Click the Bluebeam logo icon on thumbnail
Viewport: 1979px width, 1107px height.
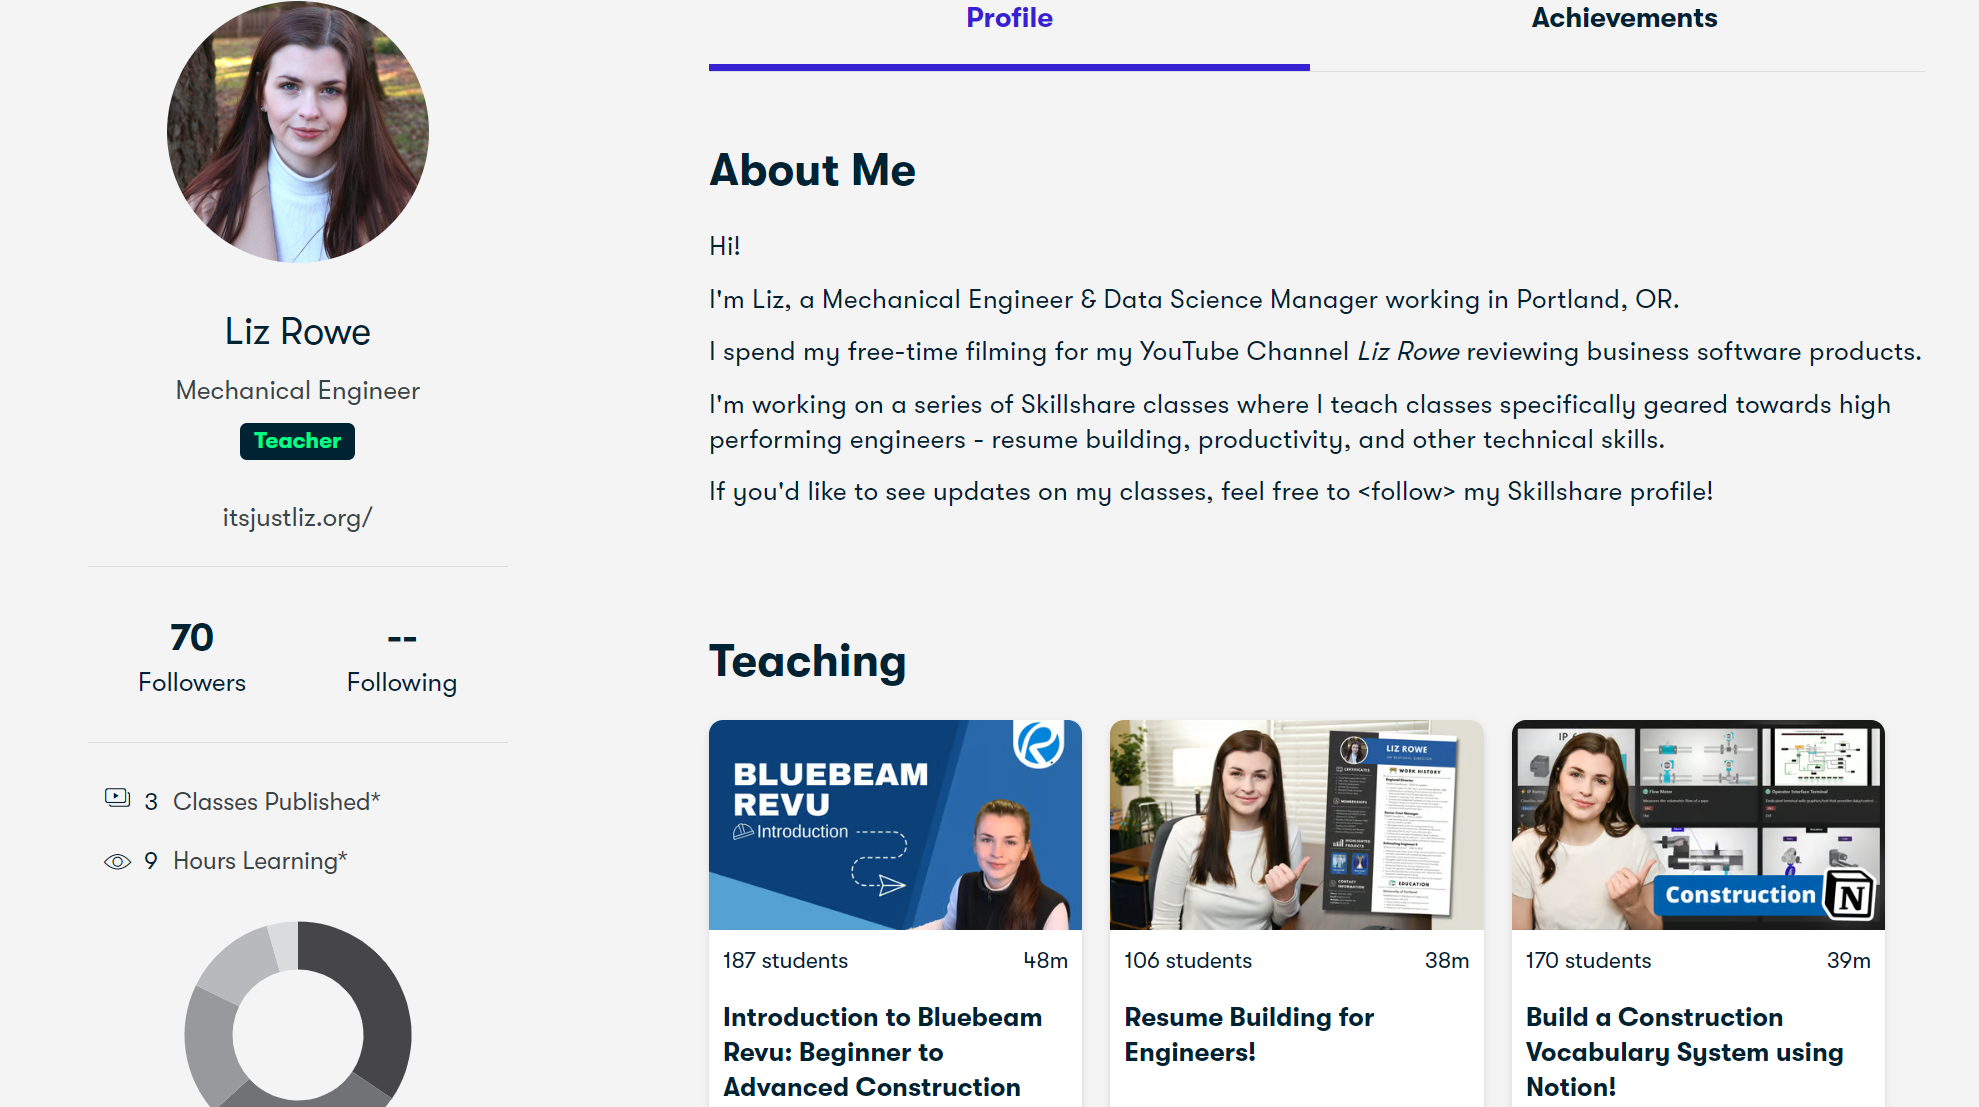(x=1038, y=744)
